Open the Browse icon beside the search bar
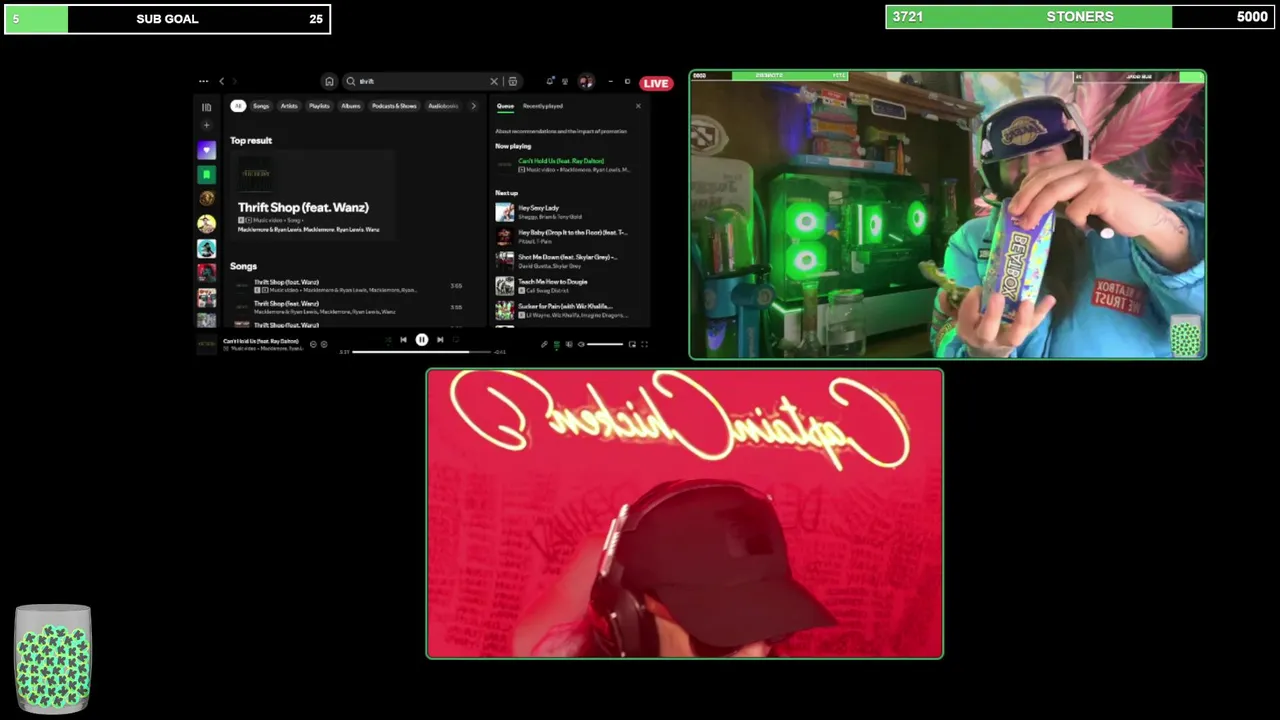 [x=513, y=82]
